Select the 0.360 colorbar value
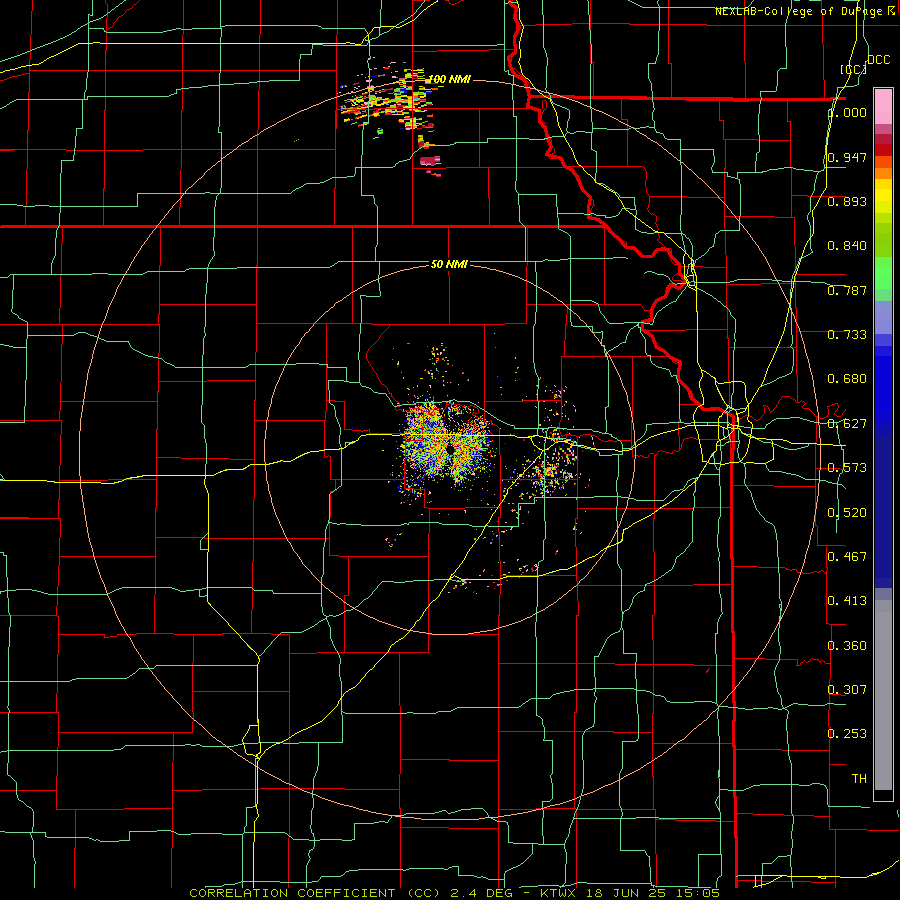This screenshot has height=900, width=900. pyautogui.click(x=847, y=645)
